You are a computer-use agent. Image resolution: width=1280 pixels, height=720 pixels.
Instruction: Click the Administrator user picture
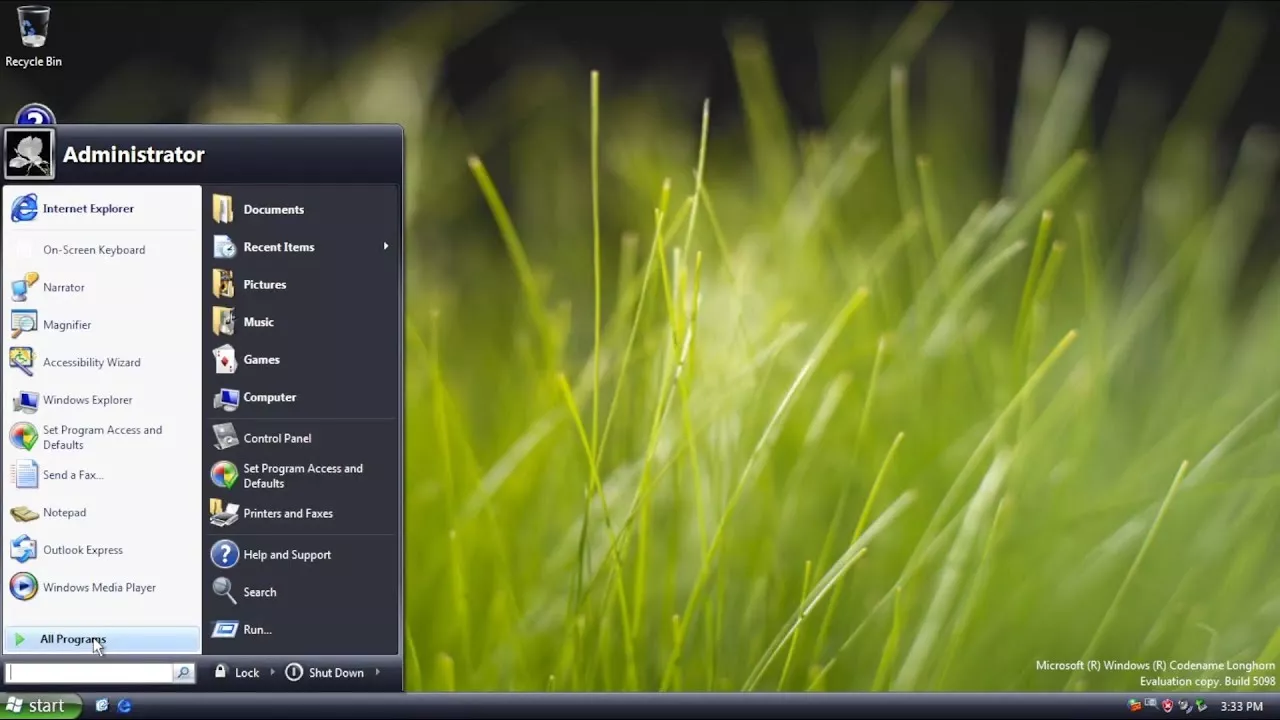[x=29, y=154]
